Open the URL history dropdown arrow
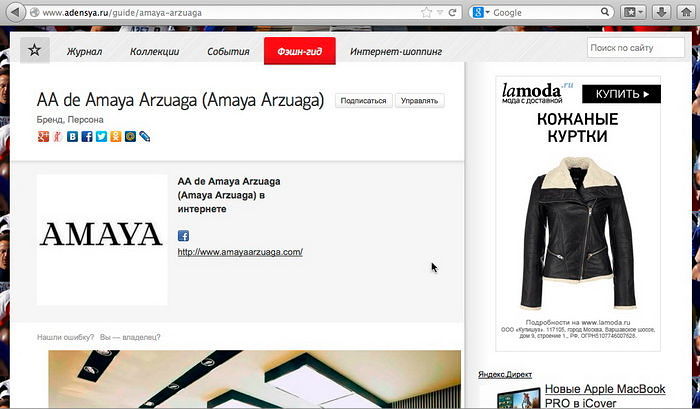 pyautogui.click(x=440, y=13)
